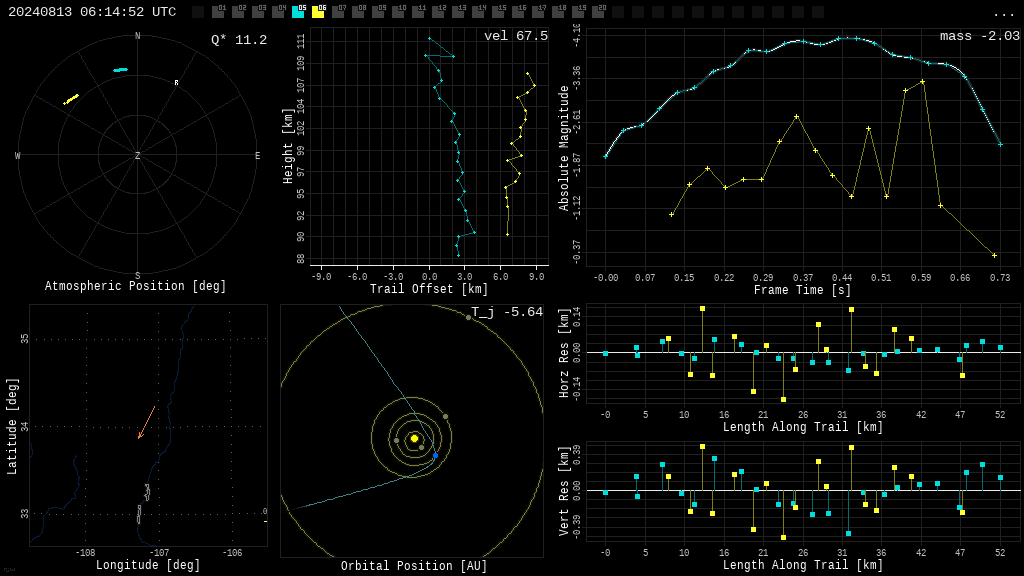The image size is (1024, 576).
Task: Click the timestamp 20240813 06:14:52 UTC
Action: point(92,12)
